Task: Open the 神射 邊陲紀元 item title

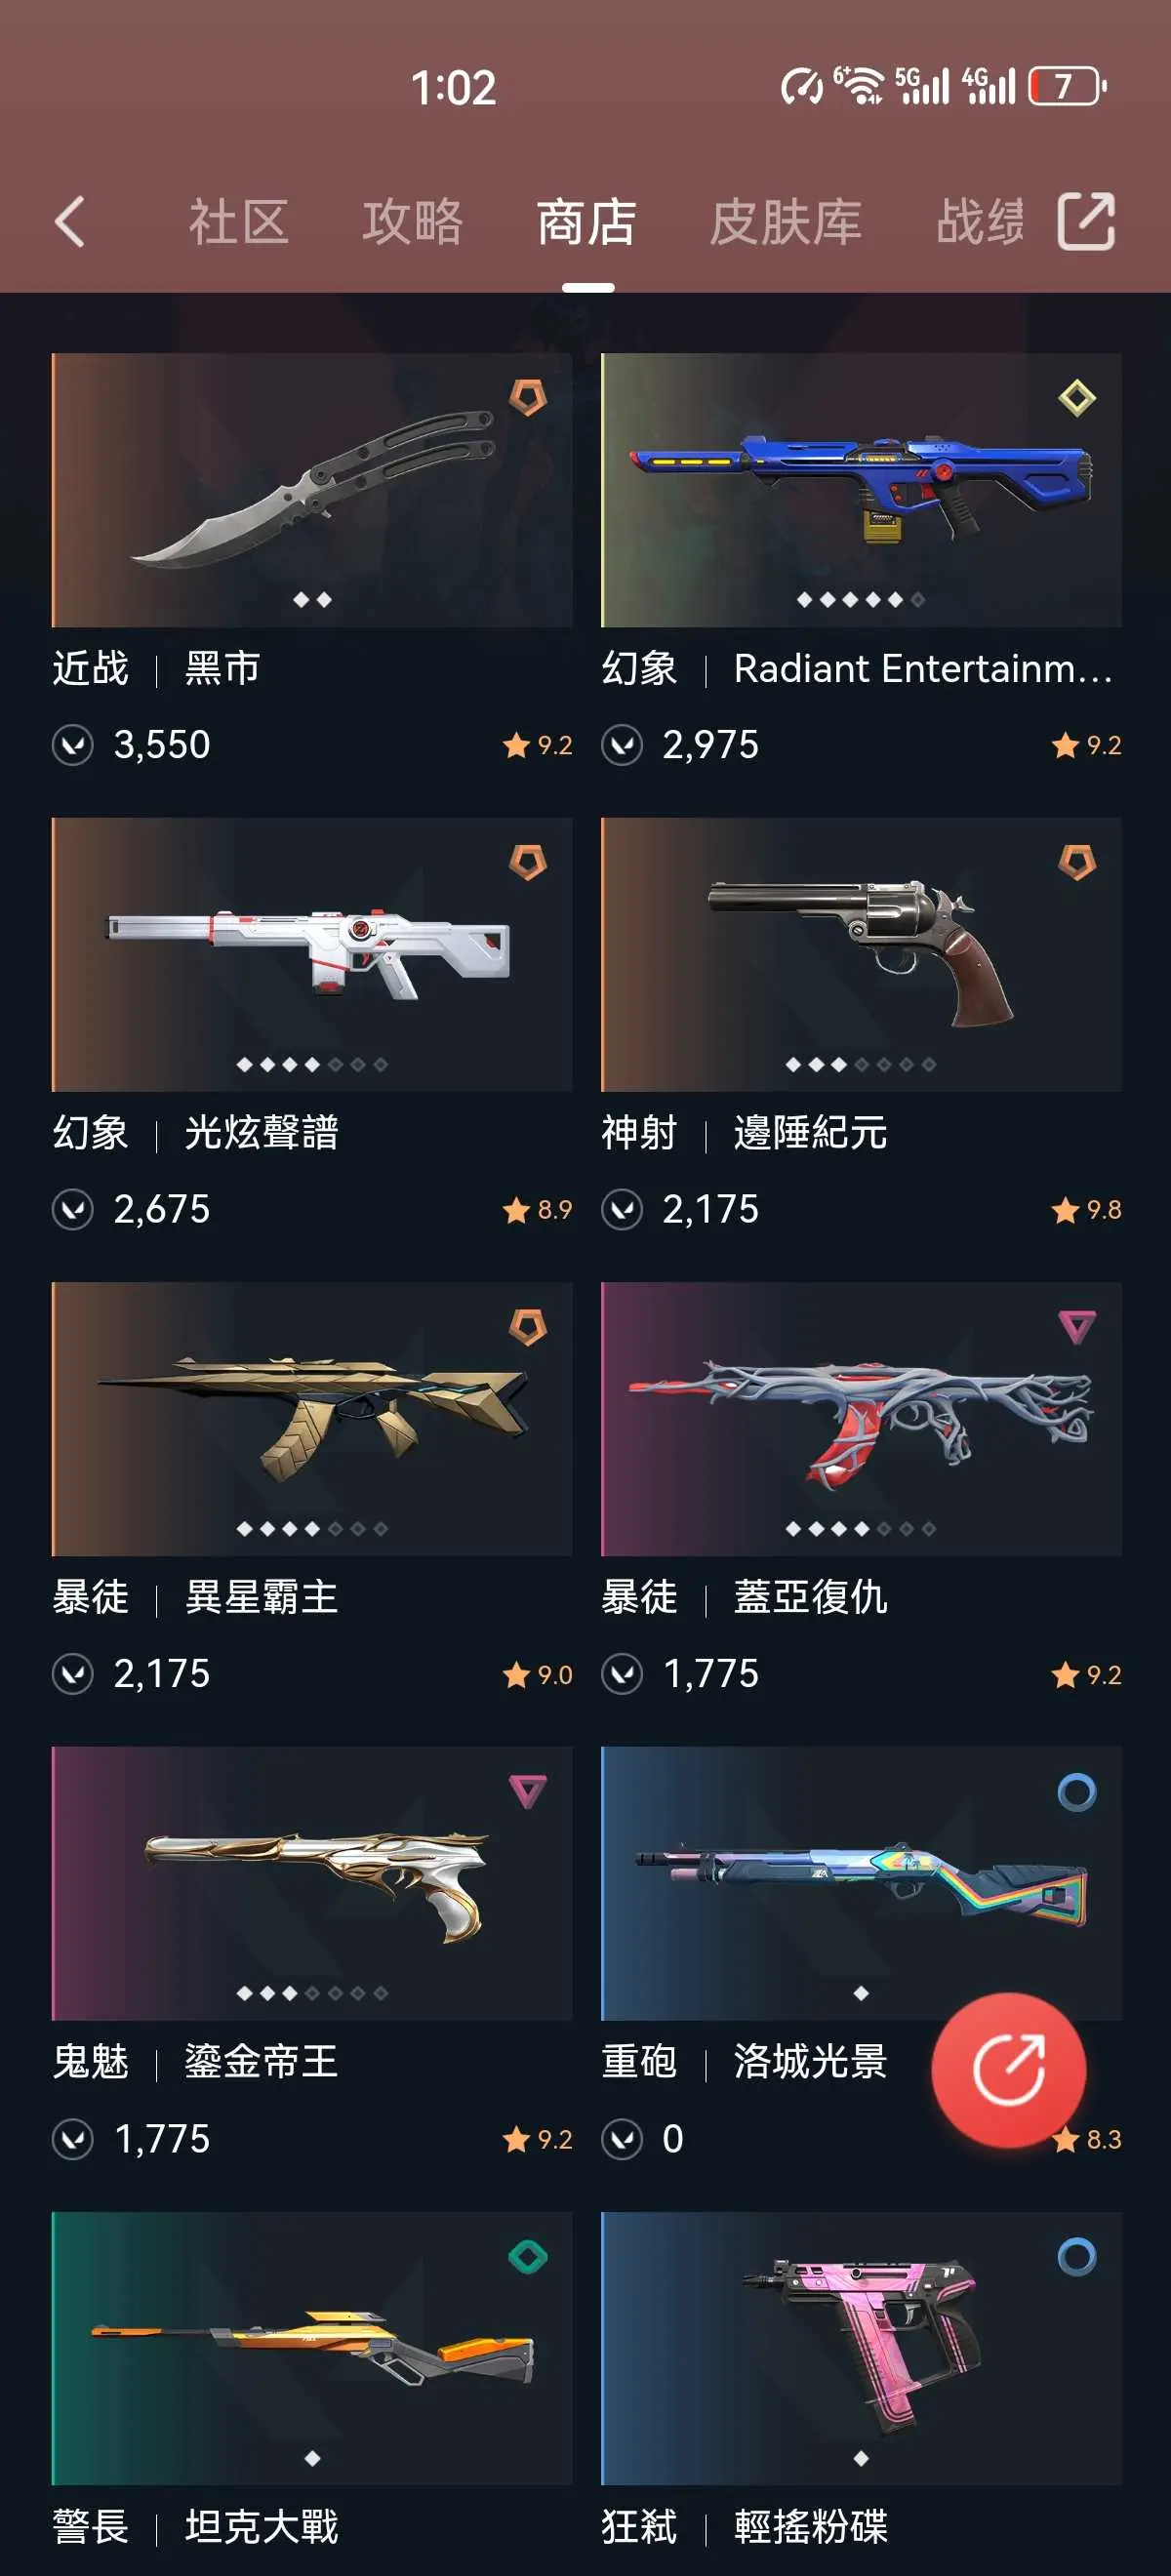Action: point(745,1133)
